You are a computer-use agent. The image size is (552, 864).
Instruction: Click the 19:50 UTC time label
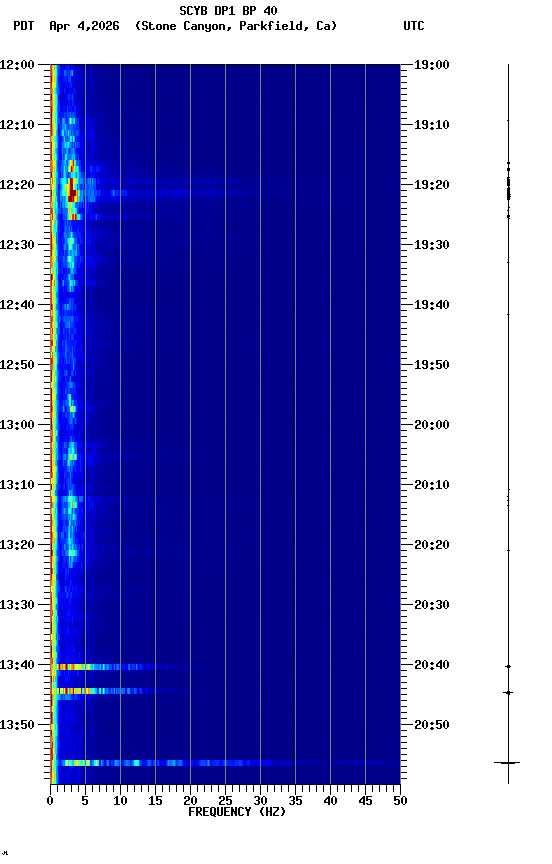pyautogui.click(x=432, y=365)
